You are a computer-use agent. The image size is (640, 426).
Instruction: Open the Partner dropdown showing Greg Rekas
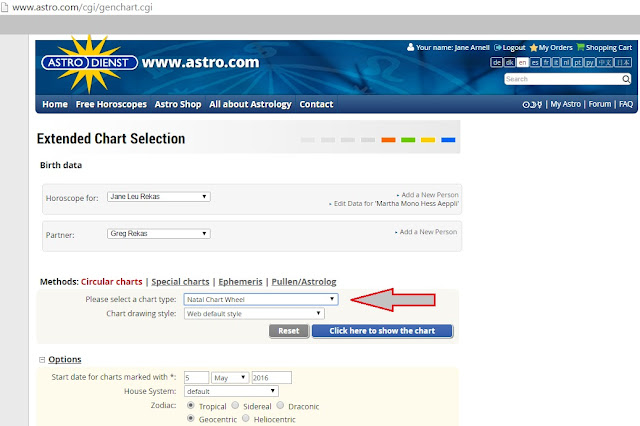[159, 233]
